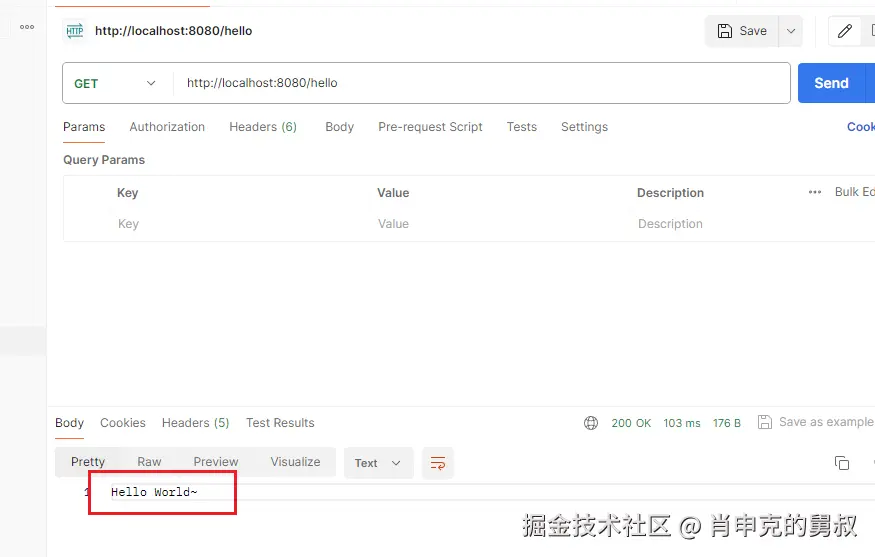Click the request URL input field
875x557 pixels.
(481, 83)
